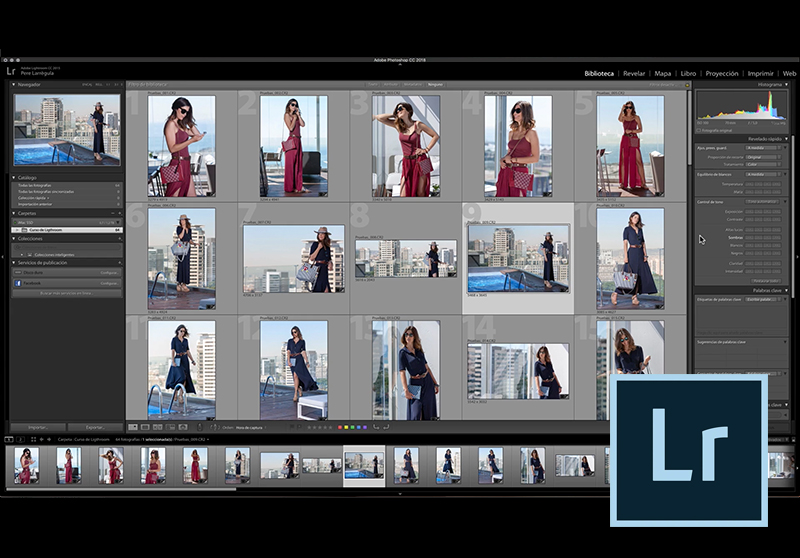This screenshot has width=800, height=558.
Task: Open the 'Equilibrio de blancos' dropdown
Action: (765, 175)
